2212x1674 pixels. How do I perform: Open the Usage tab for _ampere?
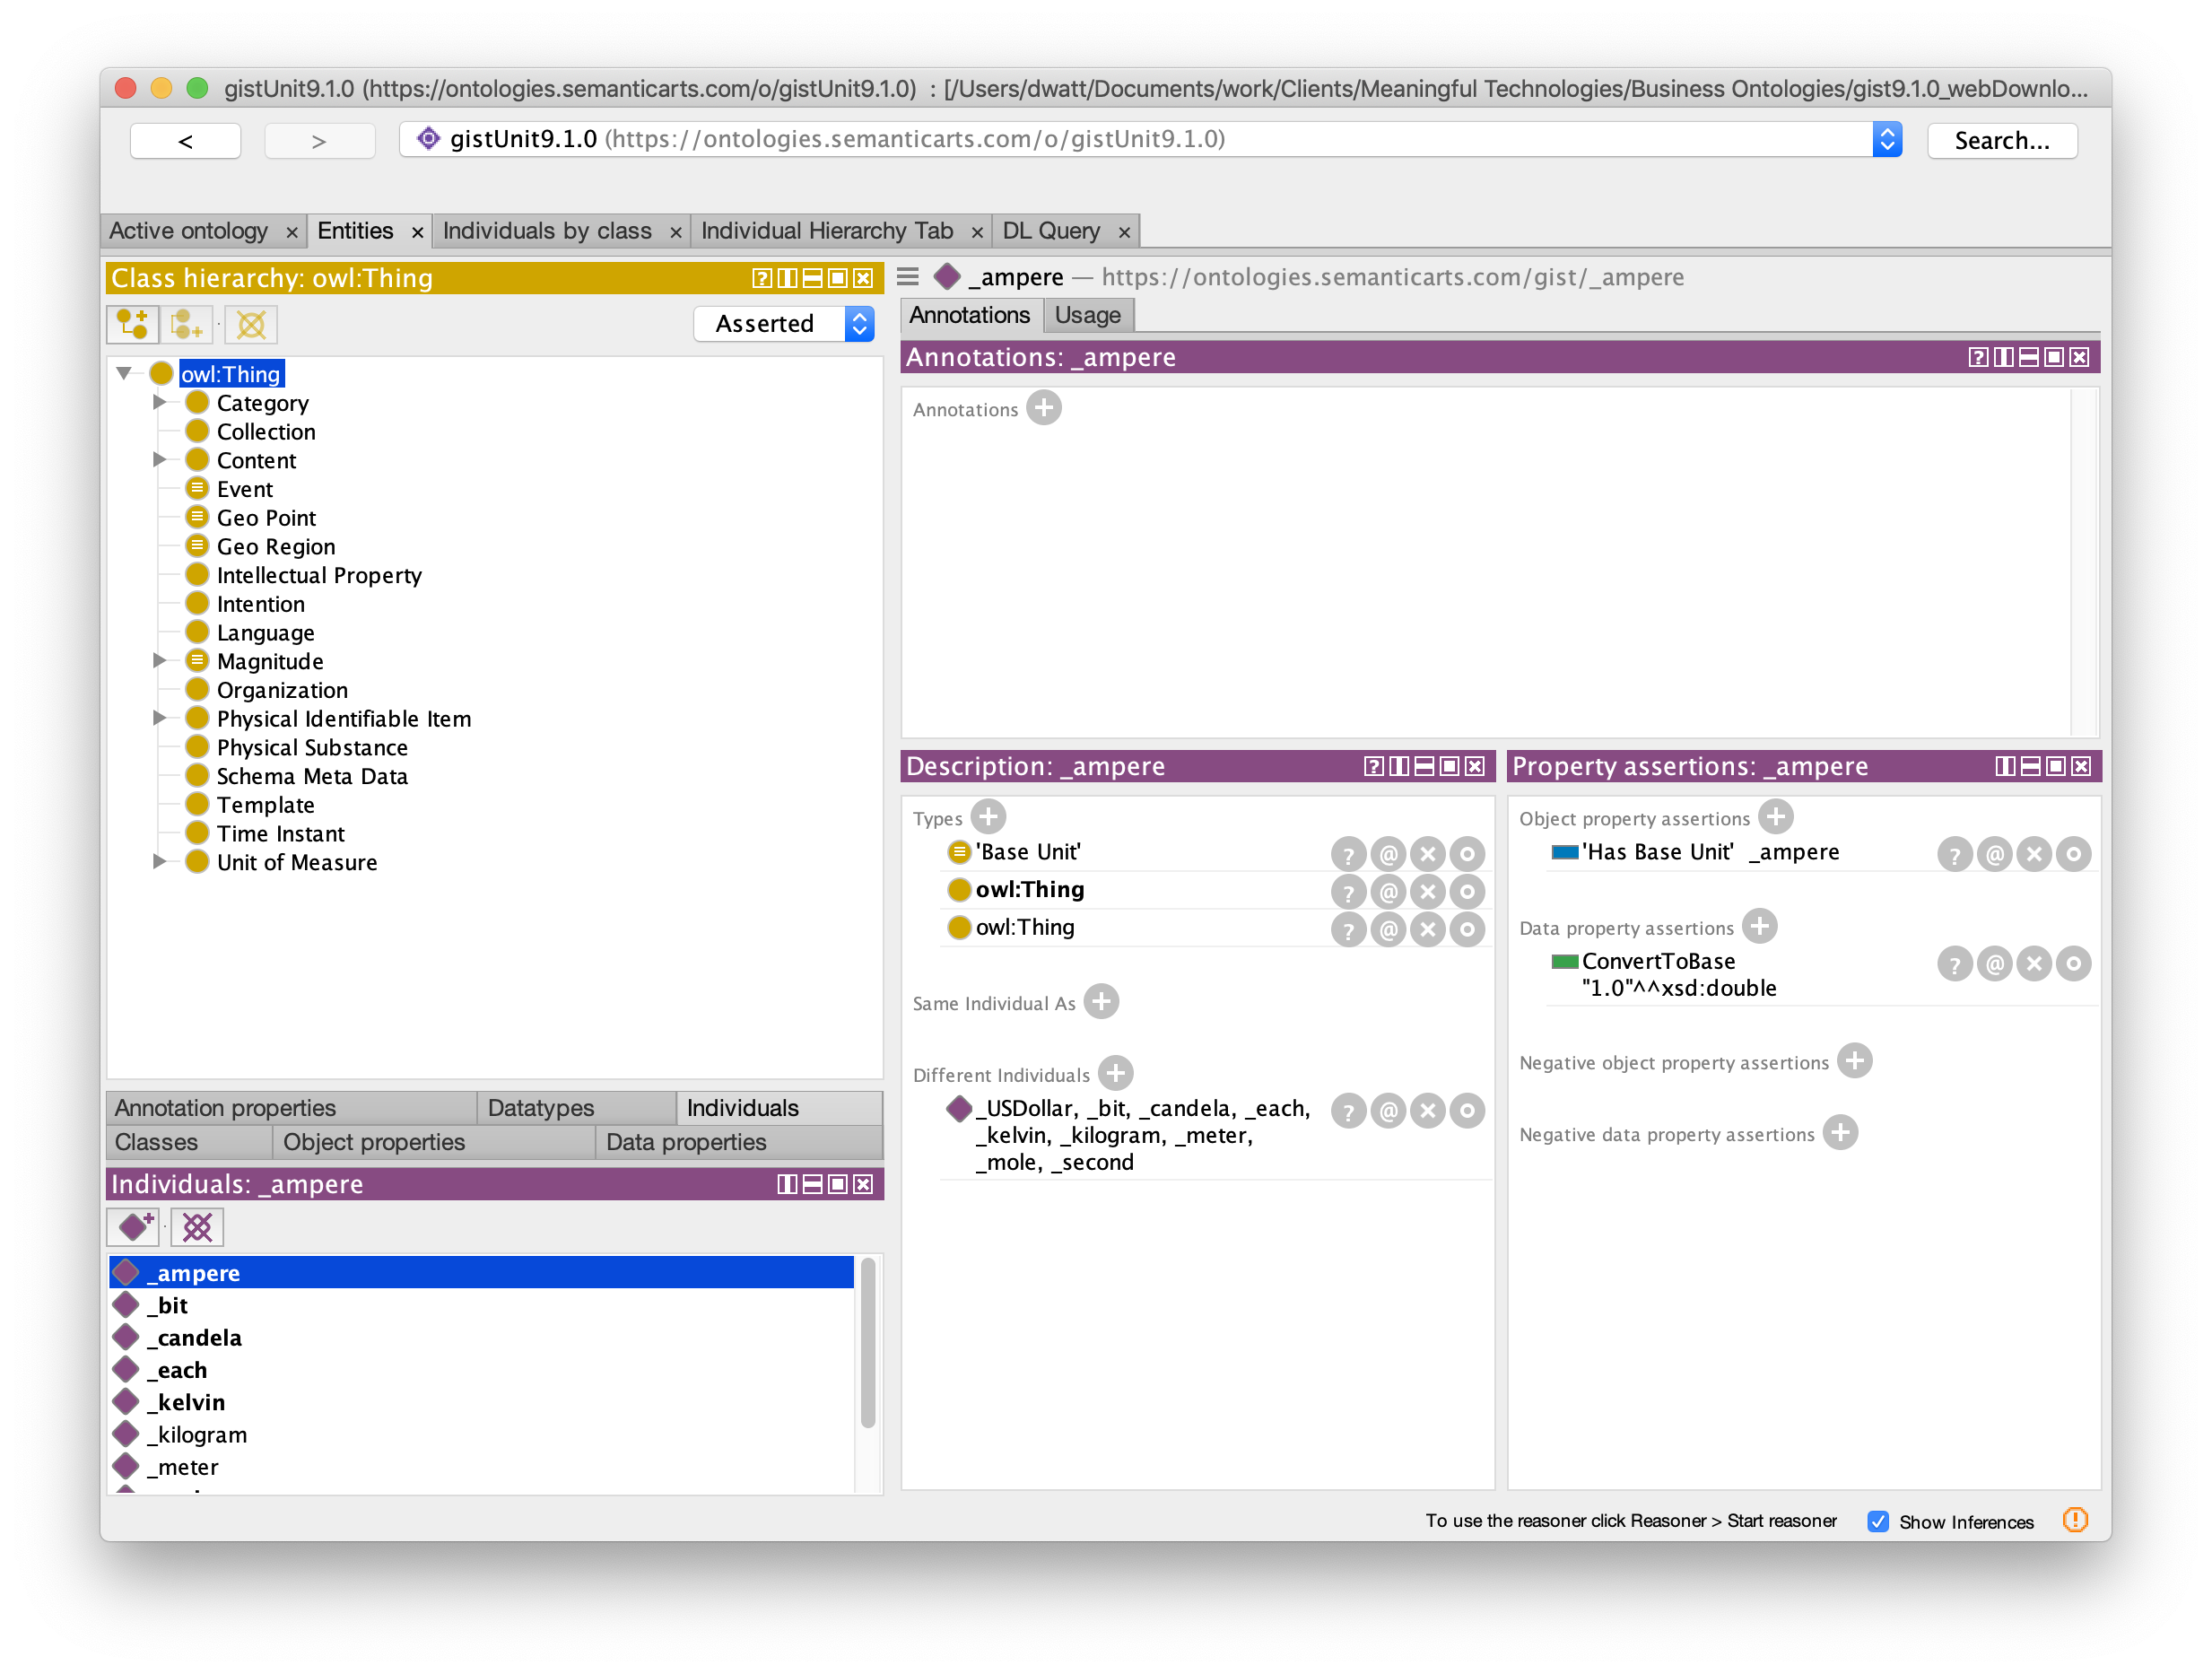pyautogui.click(x=1087, y=314)
